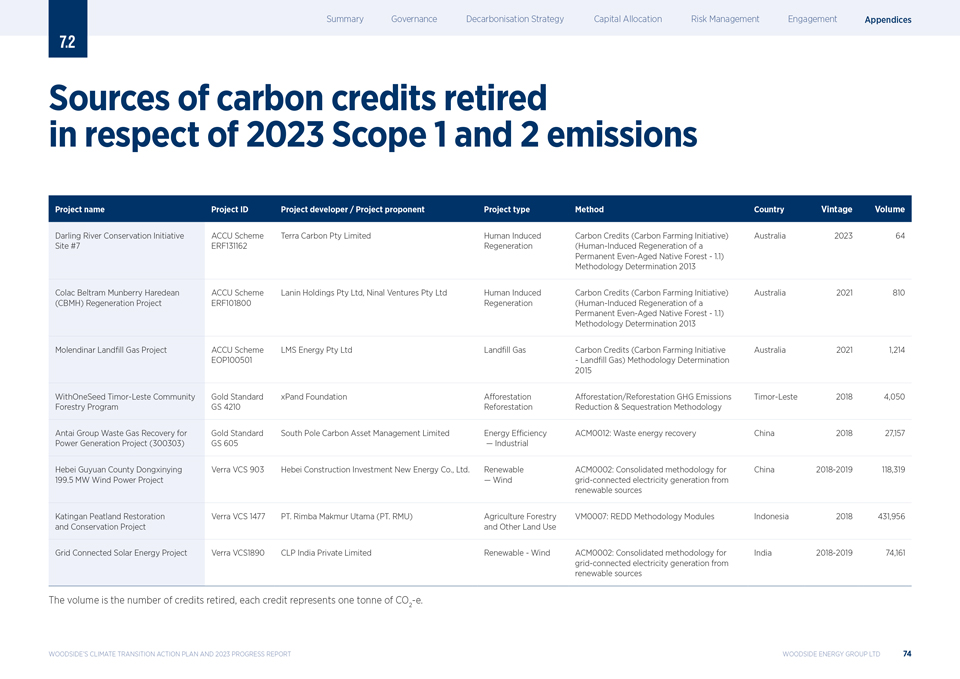Click the Verra VCS 903 project ID

pyautogui.click(x=238, y=470)
